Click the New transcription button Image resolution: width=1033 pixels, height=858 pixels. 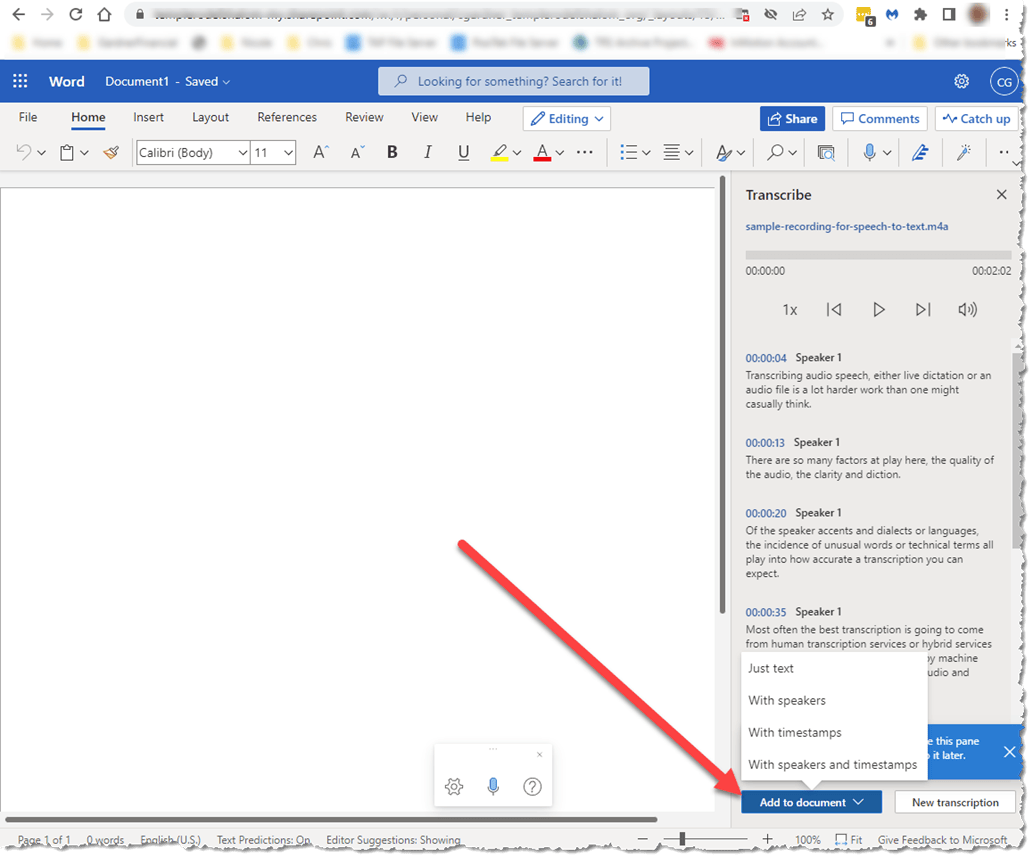point(954,802)
